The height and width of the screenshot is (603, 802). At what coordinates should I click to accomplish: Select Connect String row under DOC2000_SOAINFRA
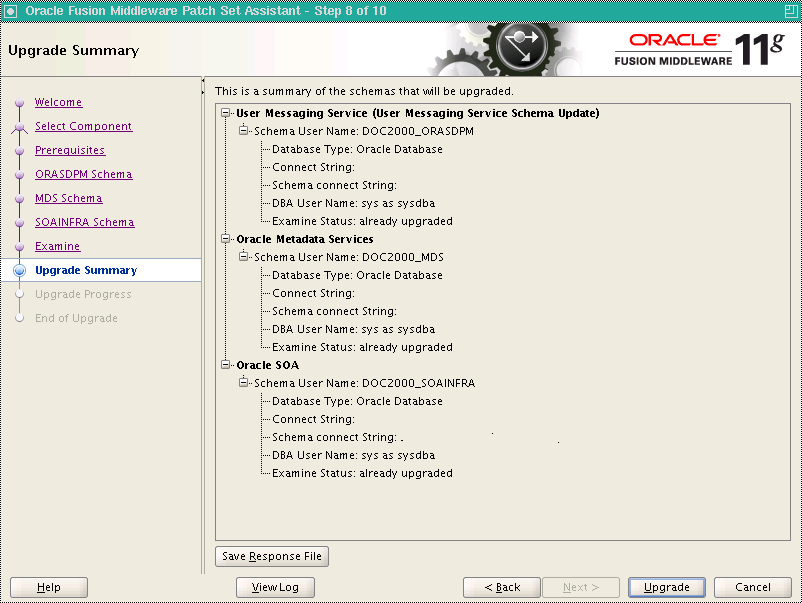[x=313, y=419]
